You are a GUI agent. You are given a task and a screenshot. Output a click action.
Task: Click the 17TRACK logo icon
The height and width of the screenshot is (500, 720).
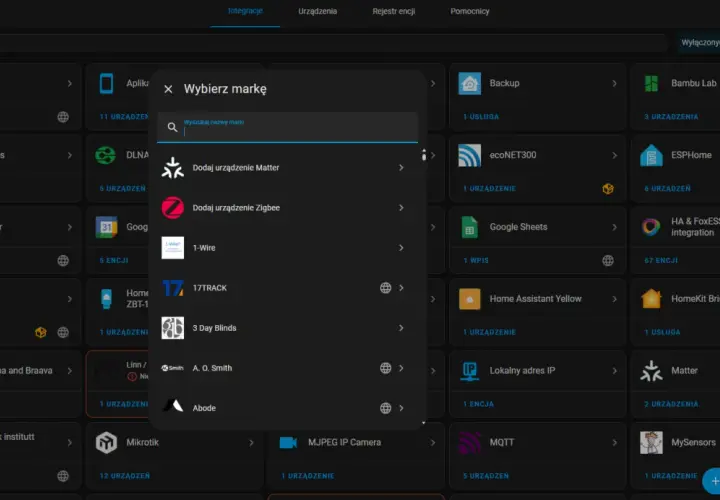point(173,288)
